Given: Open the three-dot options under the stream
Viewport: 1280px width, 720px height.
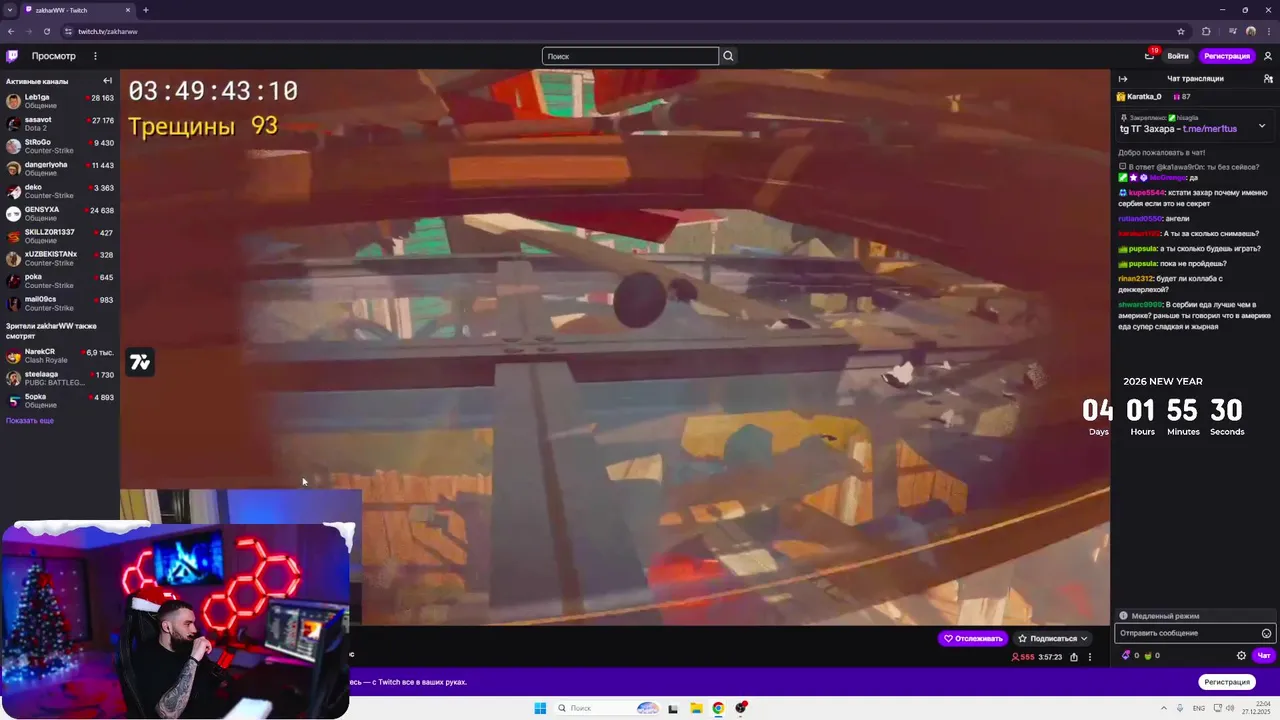Looking at the screenshot, I should 1090,657.
